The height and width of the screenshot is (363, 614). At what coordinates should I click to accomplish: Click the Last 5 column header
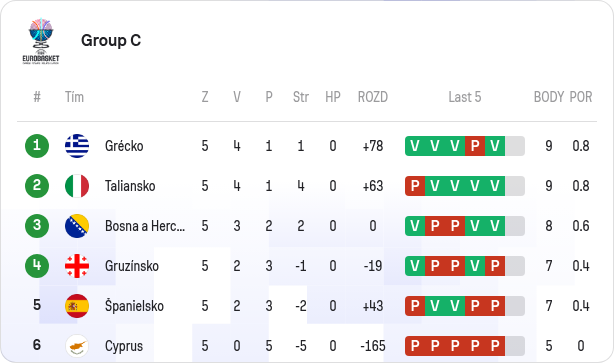pyautogui.click(x=465, y=97)
